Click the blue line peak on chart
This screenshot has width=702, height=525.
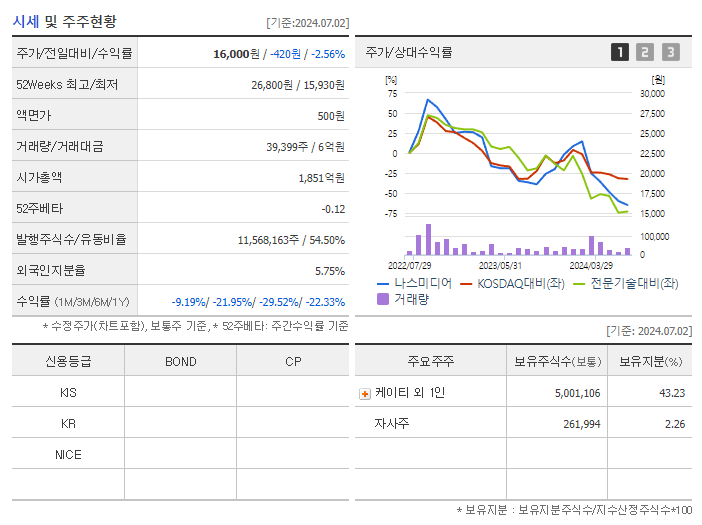coord(428,99)
